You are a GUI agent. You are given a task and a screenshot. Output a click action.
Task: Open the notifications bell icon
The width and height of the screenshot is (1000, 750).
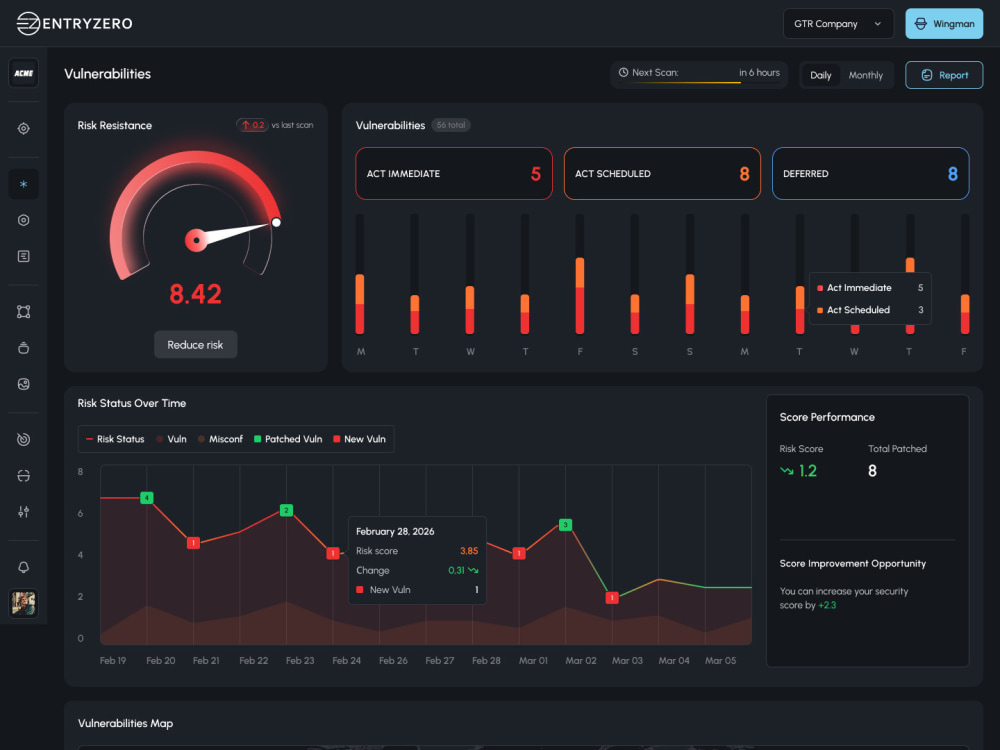24,567
